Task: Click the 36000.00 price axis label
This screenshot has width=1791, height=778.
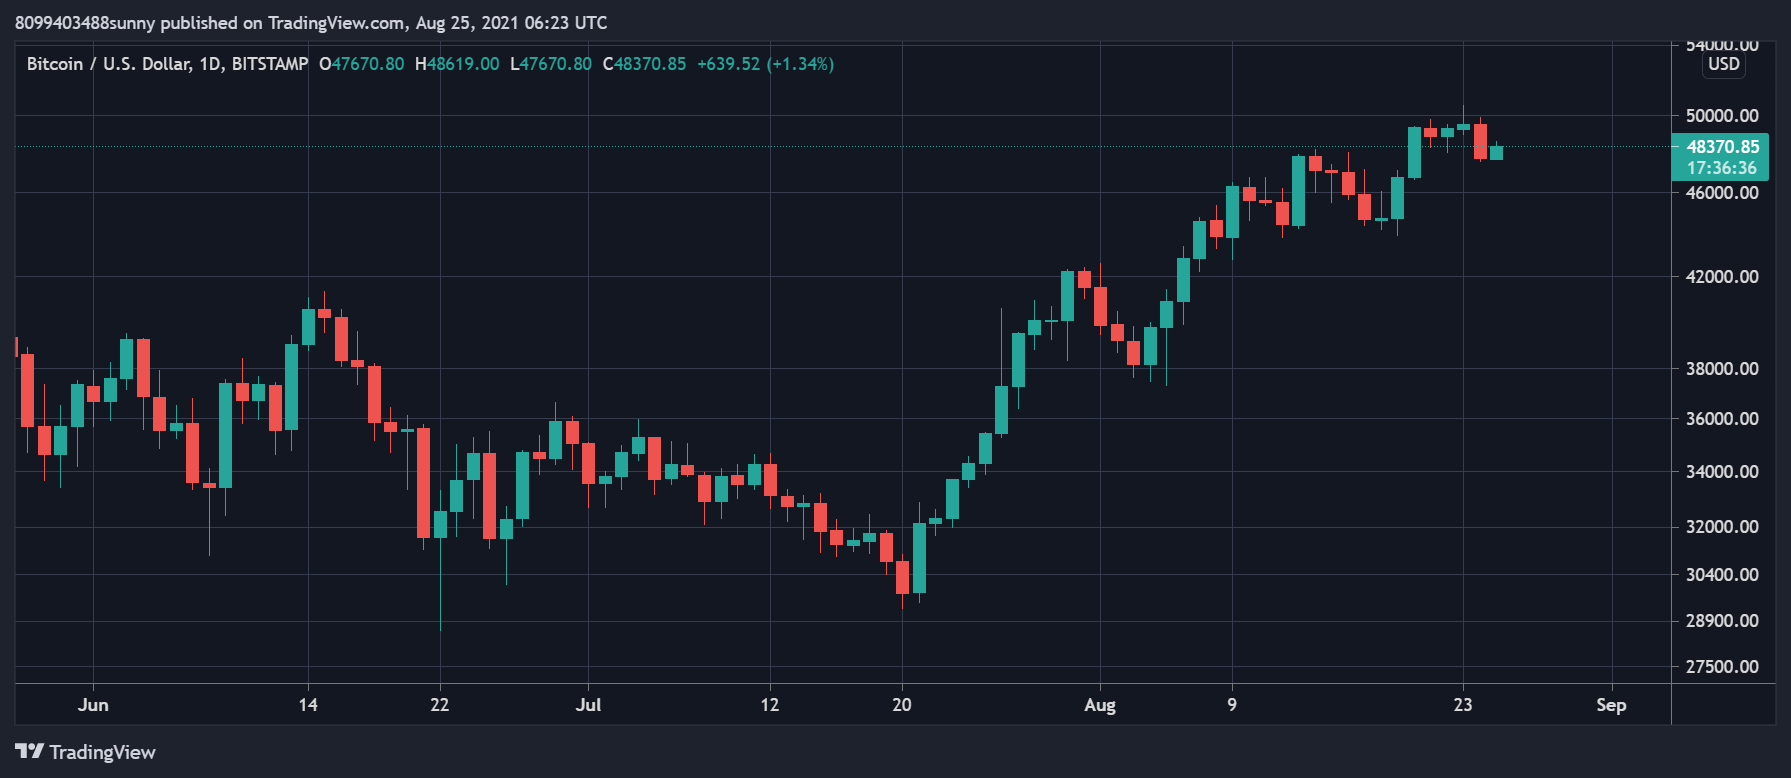Action: (1722, 419)
